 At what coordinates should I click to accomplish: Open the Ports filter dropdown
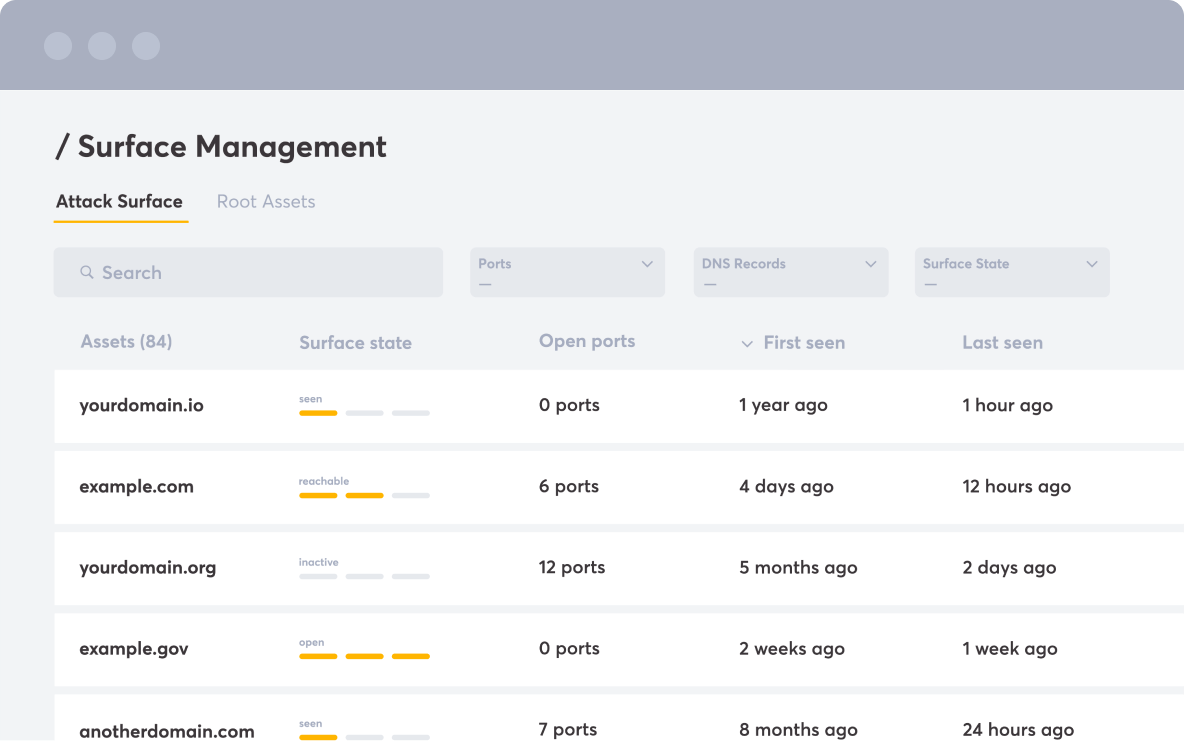click(567, 272)
